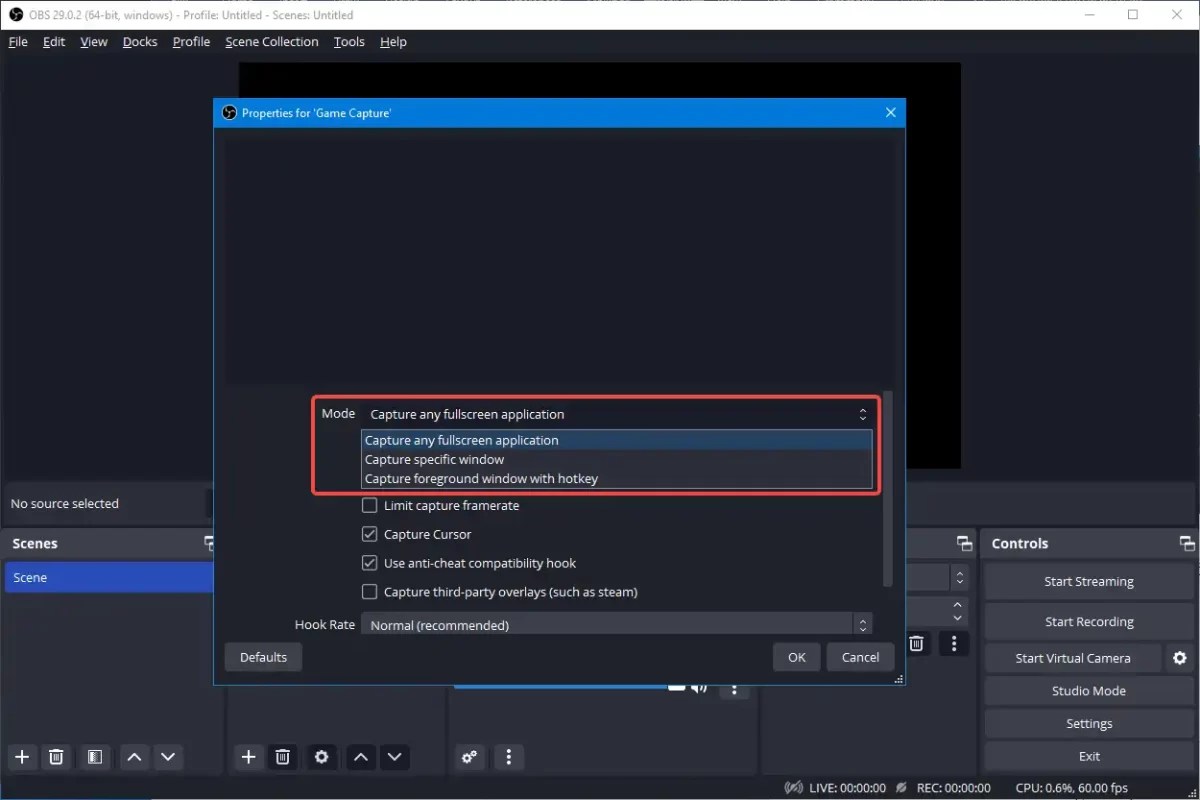1200x800 pixels.
Task: Delete the selected source using the trash icon
Action: tap(282, 757)
